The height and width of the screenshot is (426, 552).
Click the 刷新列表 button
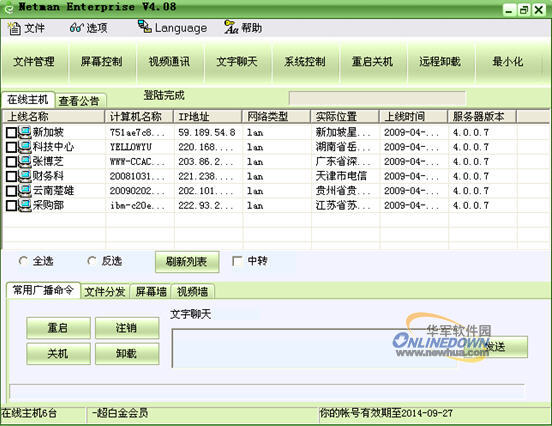coord(187,262)
